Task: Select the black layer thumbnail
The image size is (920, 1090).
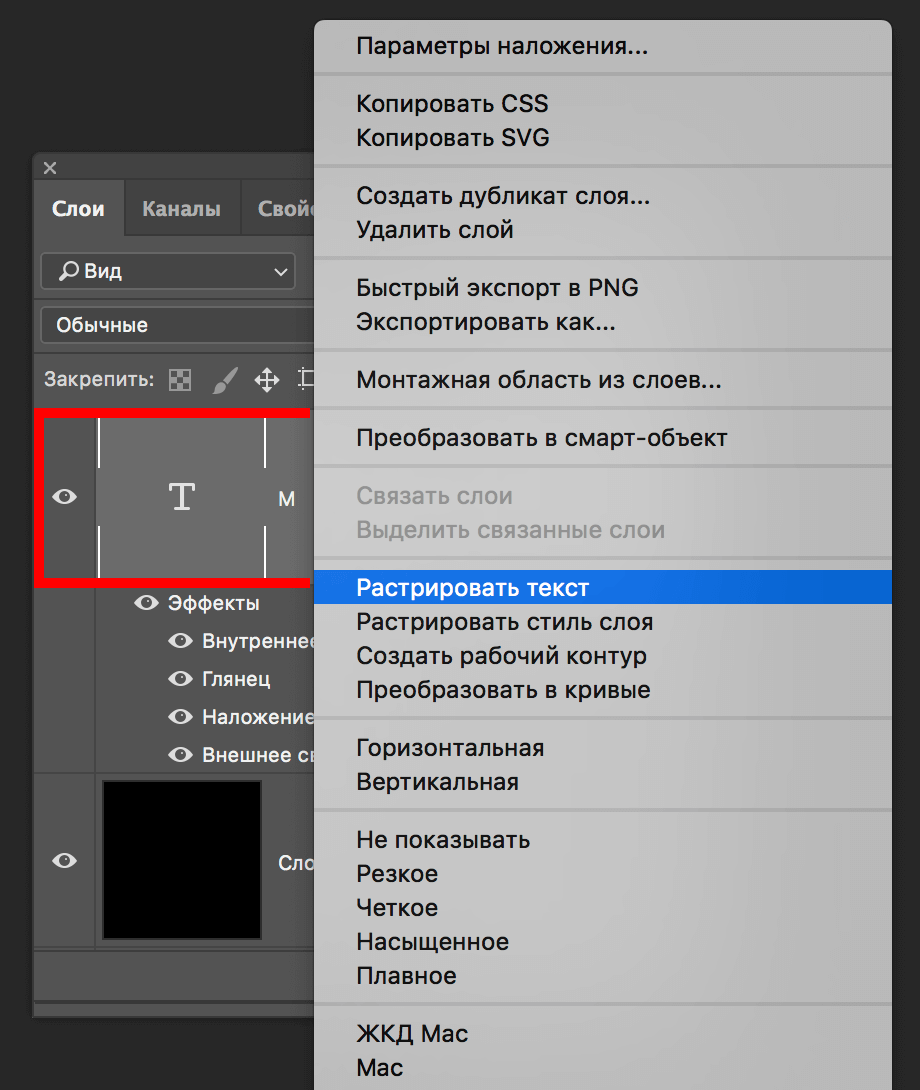Action: pyautogui.click(x=181, y=861)
